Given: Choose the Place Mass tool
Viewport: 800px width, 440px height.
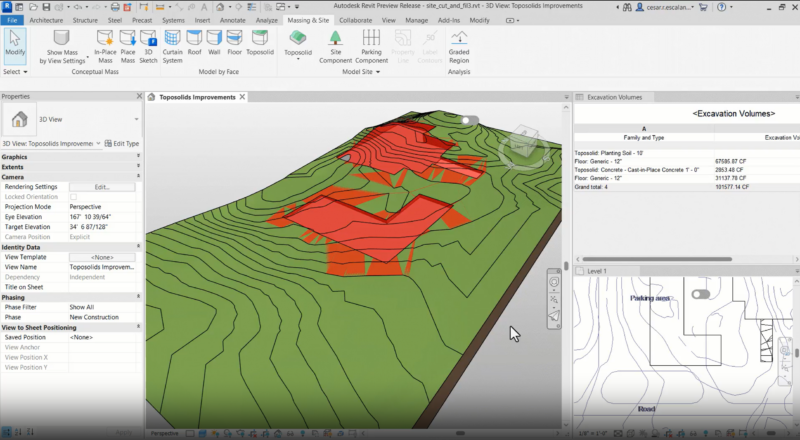Looking at the screenshot, I should [x=128, y=47].
